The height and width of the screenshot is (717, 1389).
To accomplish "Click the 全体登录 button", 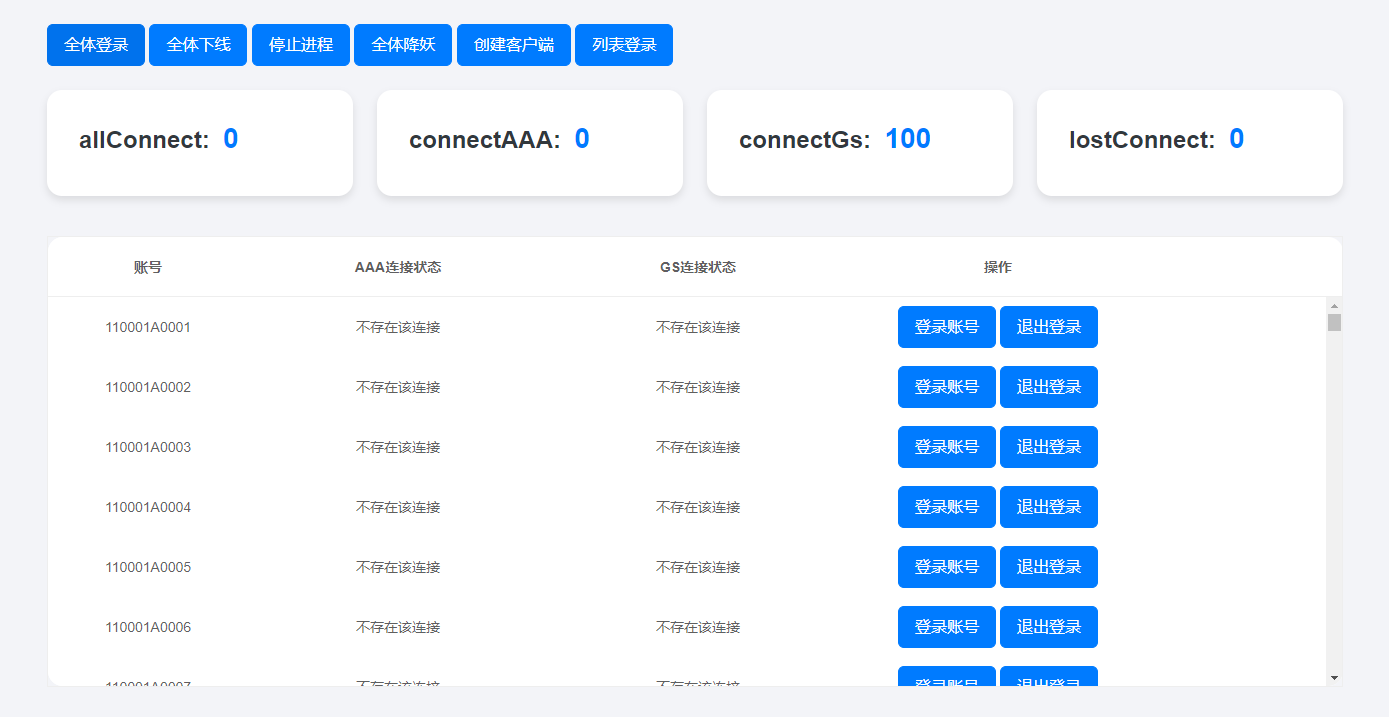I will pos(96,45).
